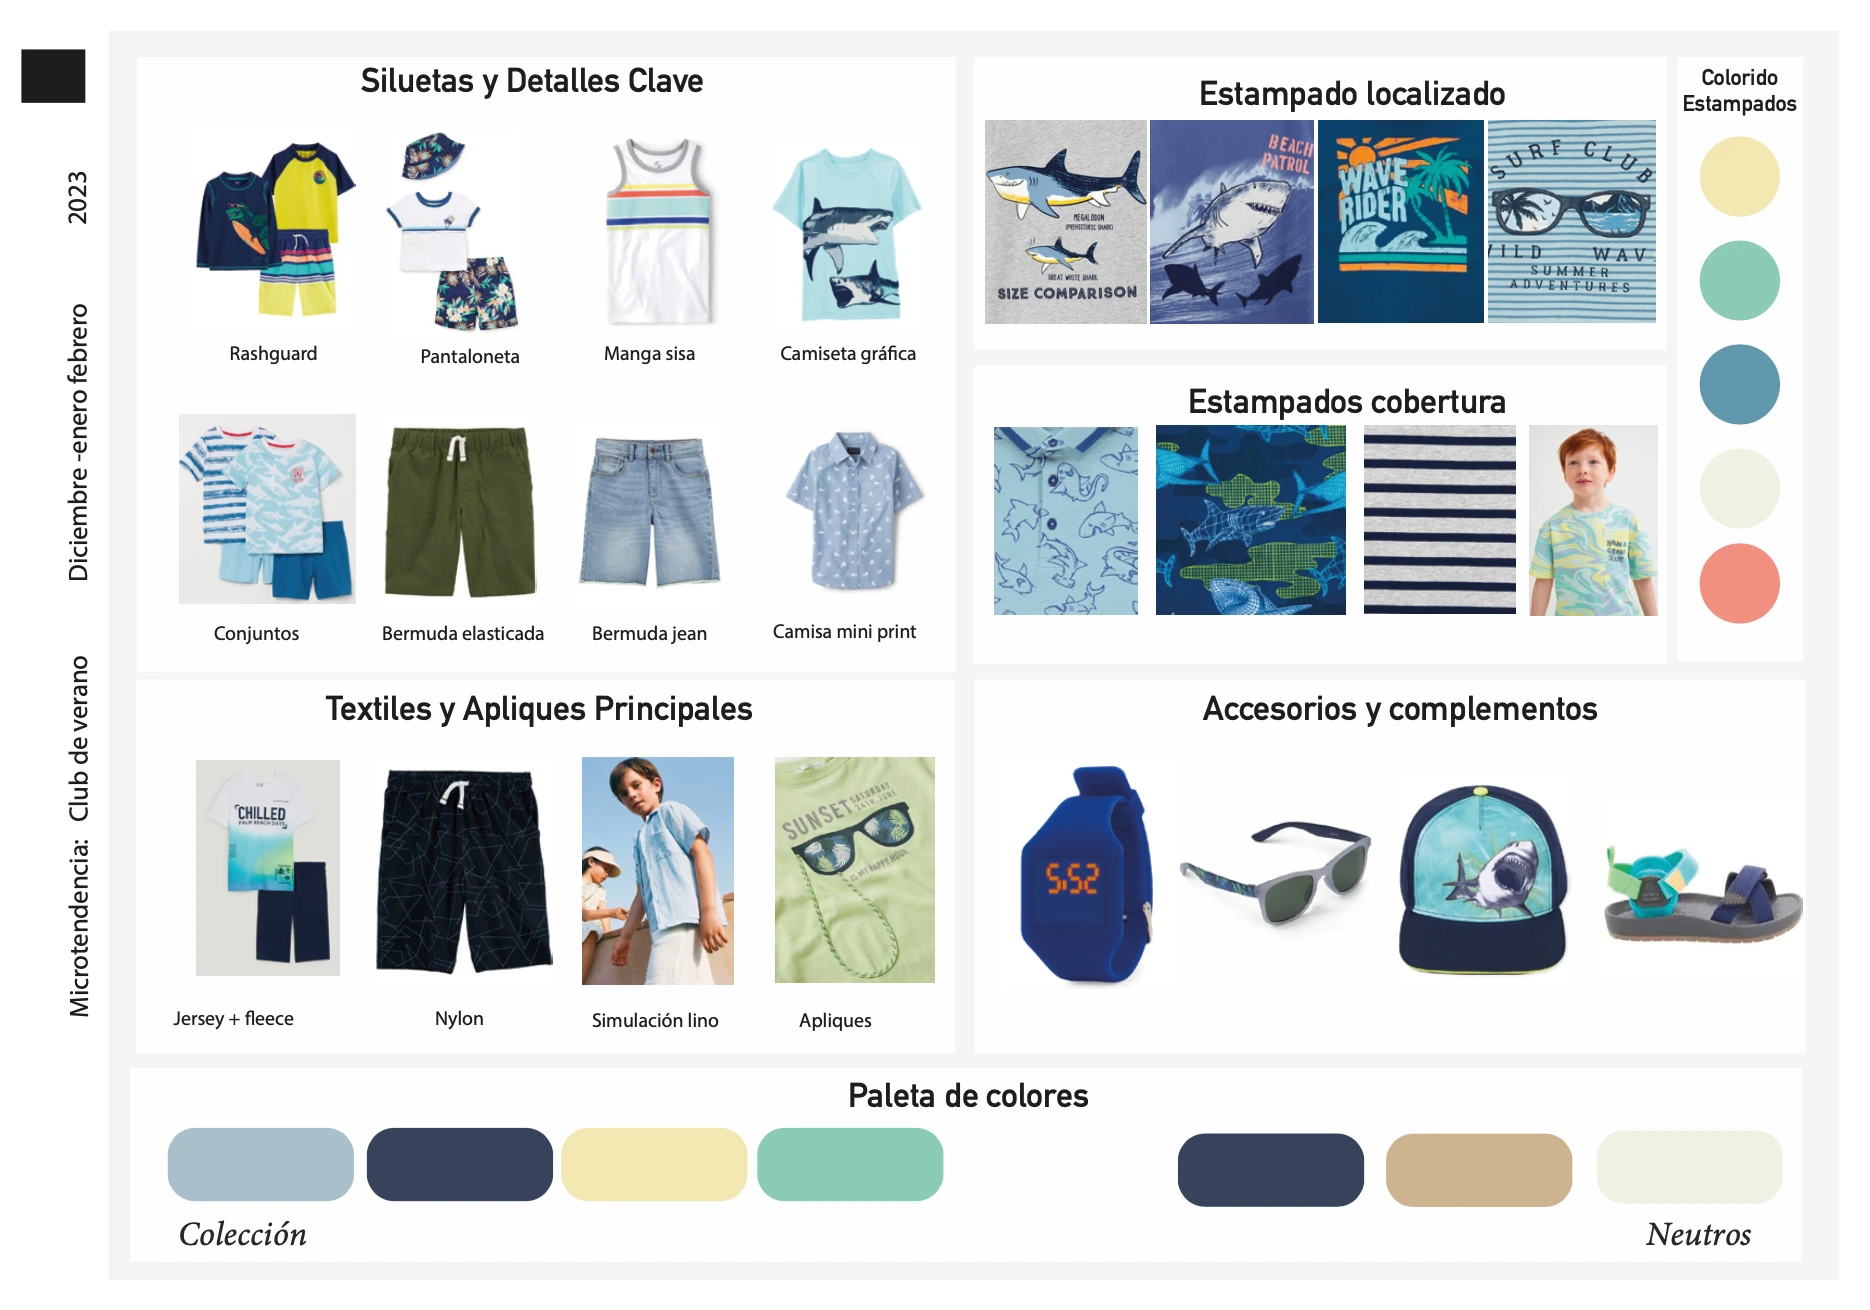
Task: Click the navy striped coverage print
Action: (1439, 519)
